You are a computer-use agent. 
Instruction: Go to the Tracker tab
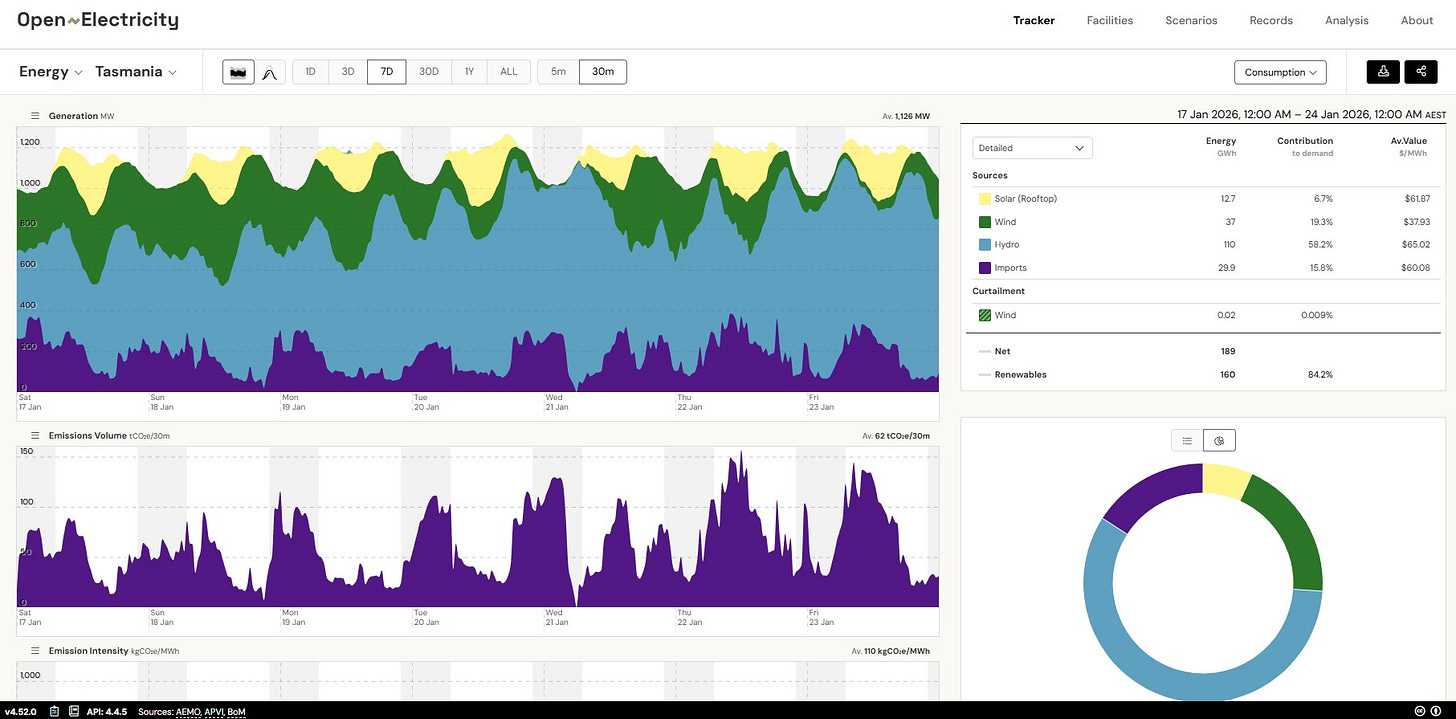(1034, 20)
